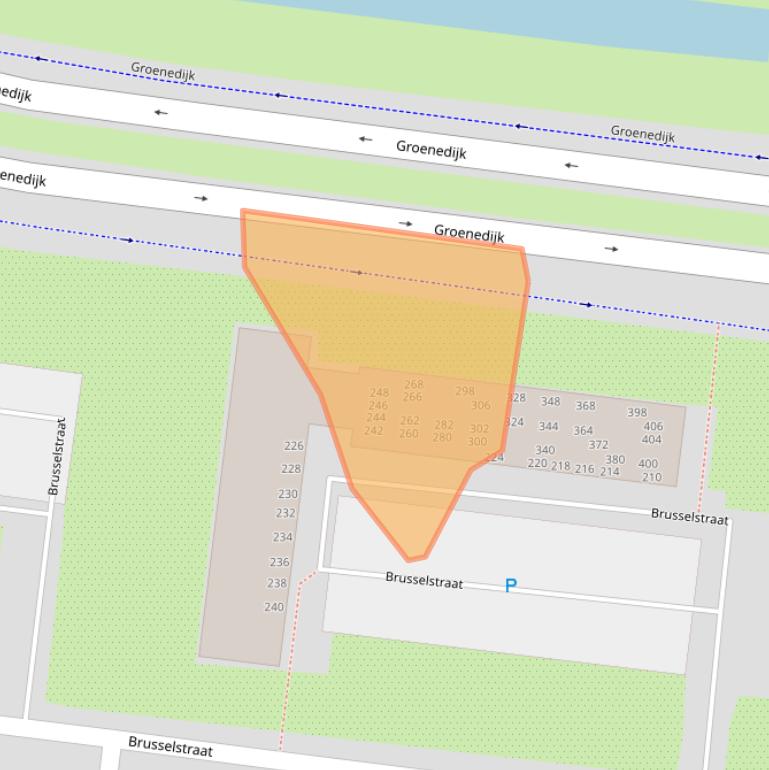Image resolution: width=769 pixels, height=770 pixels.
Task: Select house number 372
Action: pos(598,445)
